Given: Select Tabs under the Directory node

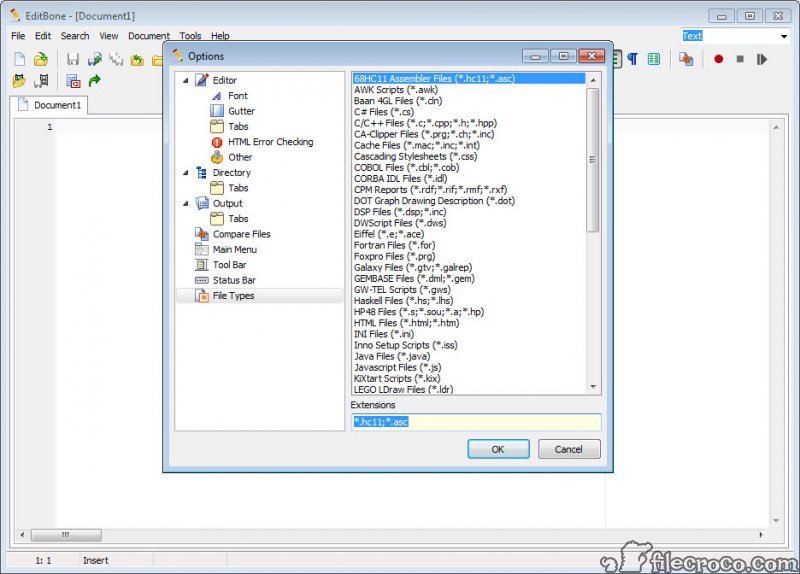Looking at the screenshot, I should point(238,188).
